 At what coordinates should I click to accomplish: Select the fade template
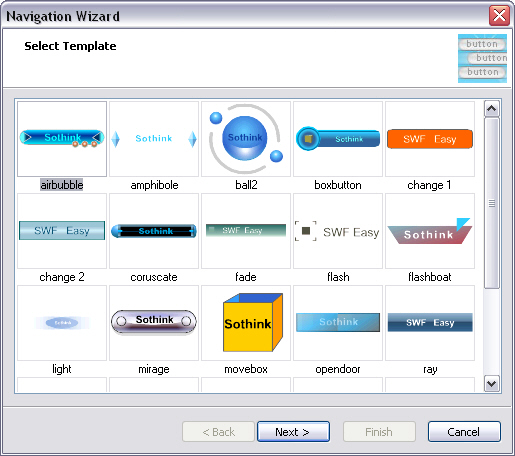[x=246, y=231]
